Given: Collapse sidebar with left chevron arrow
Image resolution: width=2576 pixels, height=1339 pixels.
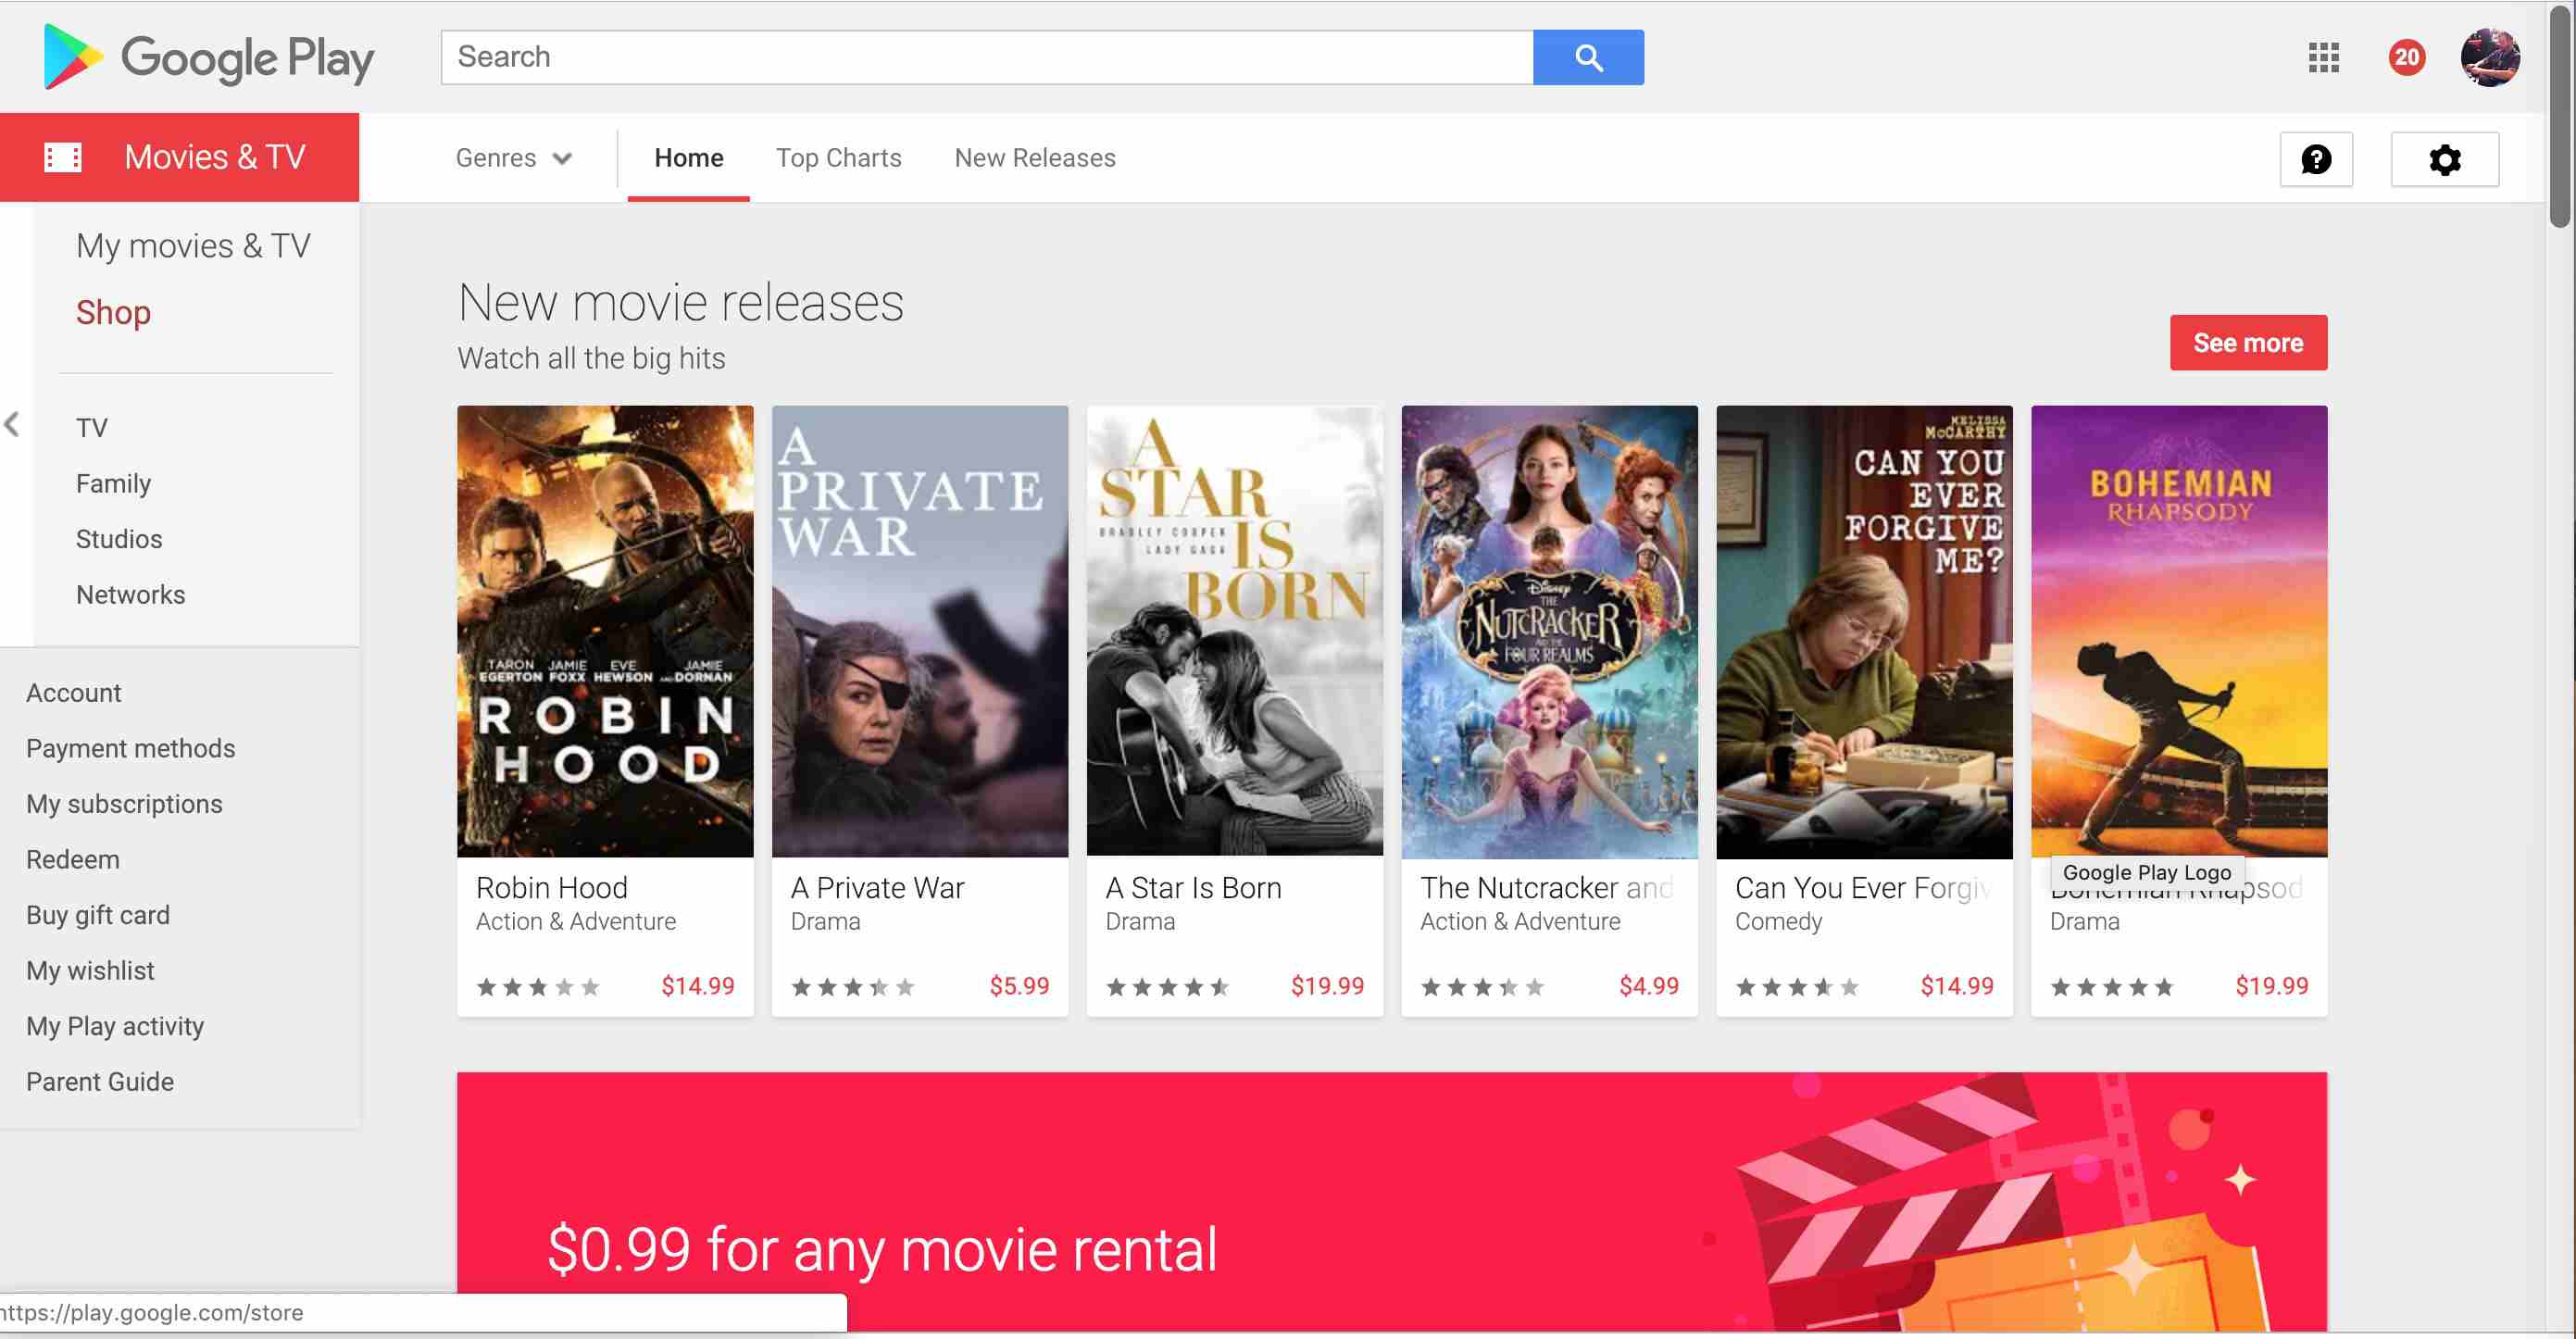Looking at the screenshot, I should click(x=12, y=424).
